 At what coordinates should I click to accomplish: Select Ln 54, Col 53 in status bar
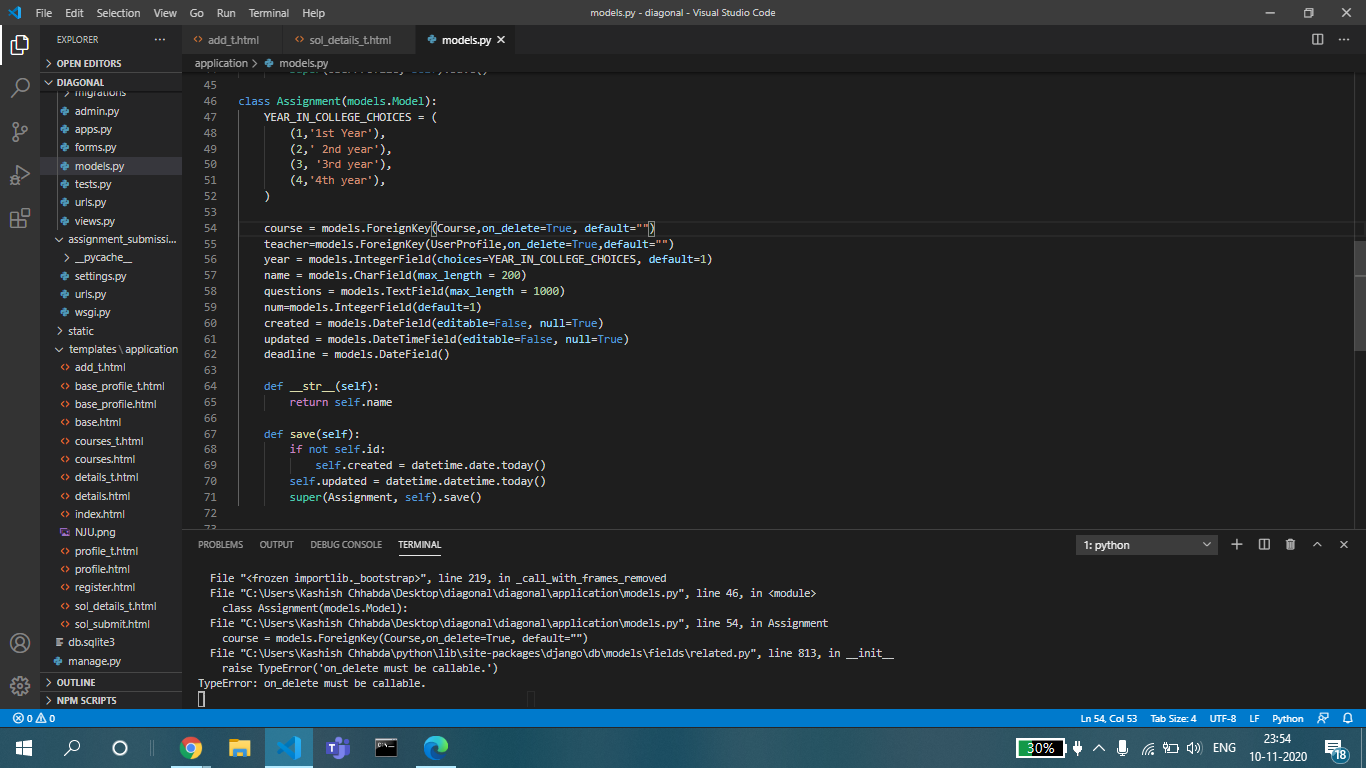(x=1108, y=718)
